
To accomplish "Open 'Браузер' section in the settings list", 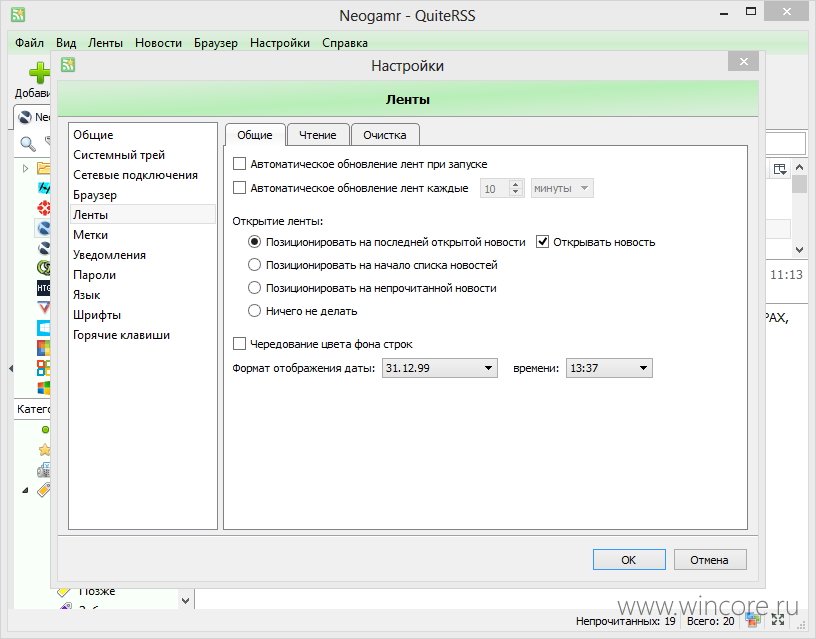I will (143, 195).
